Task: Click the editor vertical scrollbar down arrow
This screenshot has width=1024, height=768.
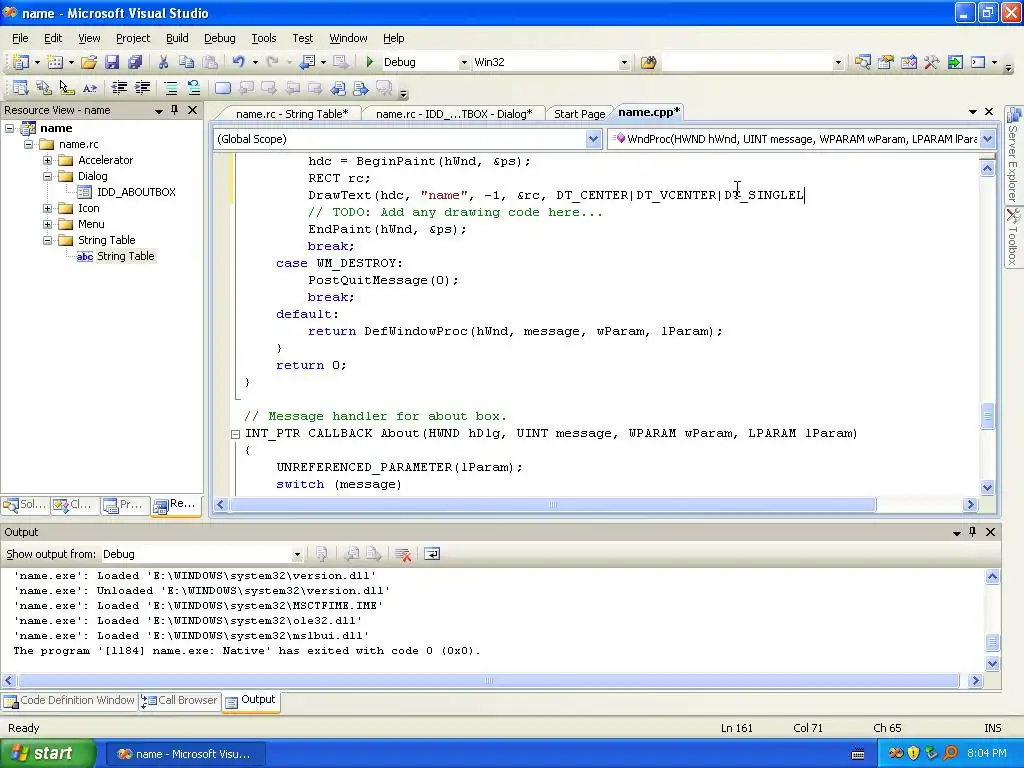Action: (987, 487)
